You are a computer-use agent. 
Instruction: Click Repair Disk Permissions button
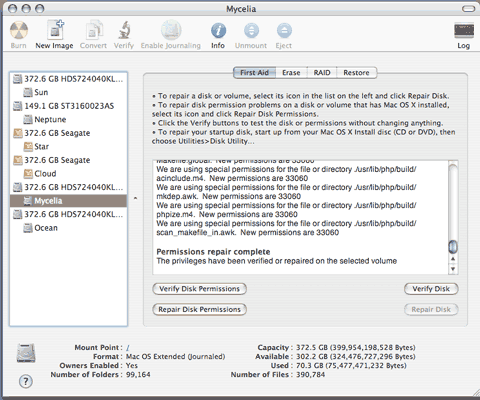point(199,310)
